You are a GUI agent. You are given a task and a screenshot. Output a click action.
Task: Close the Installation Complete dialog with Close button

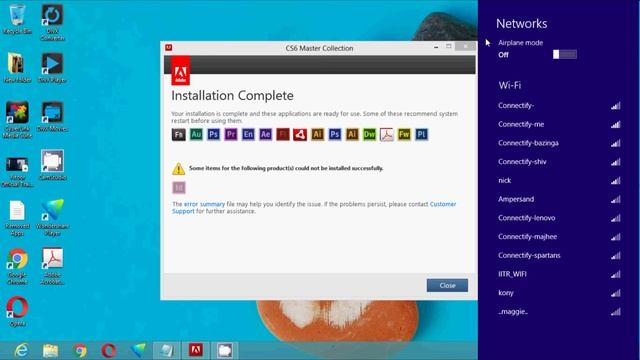tap(447, 285)
